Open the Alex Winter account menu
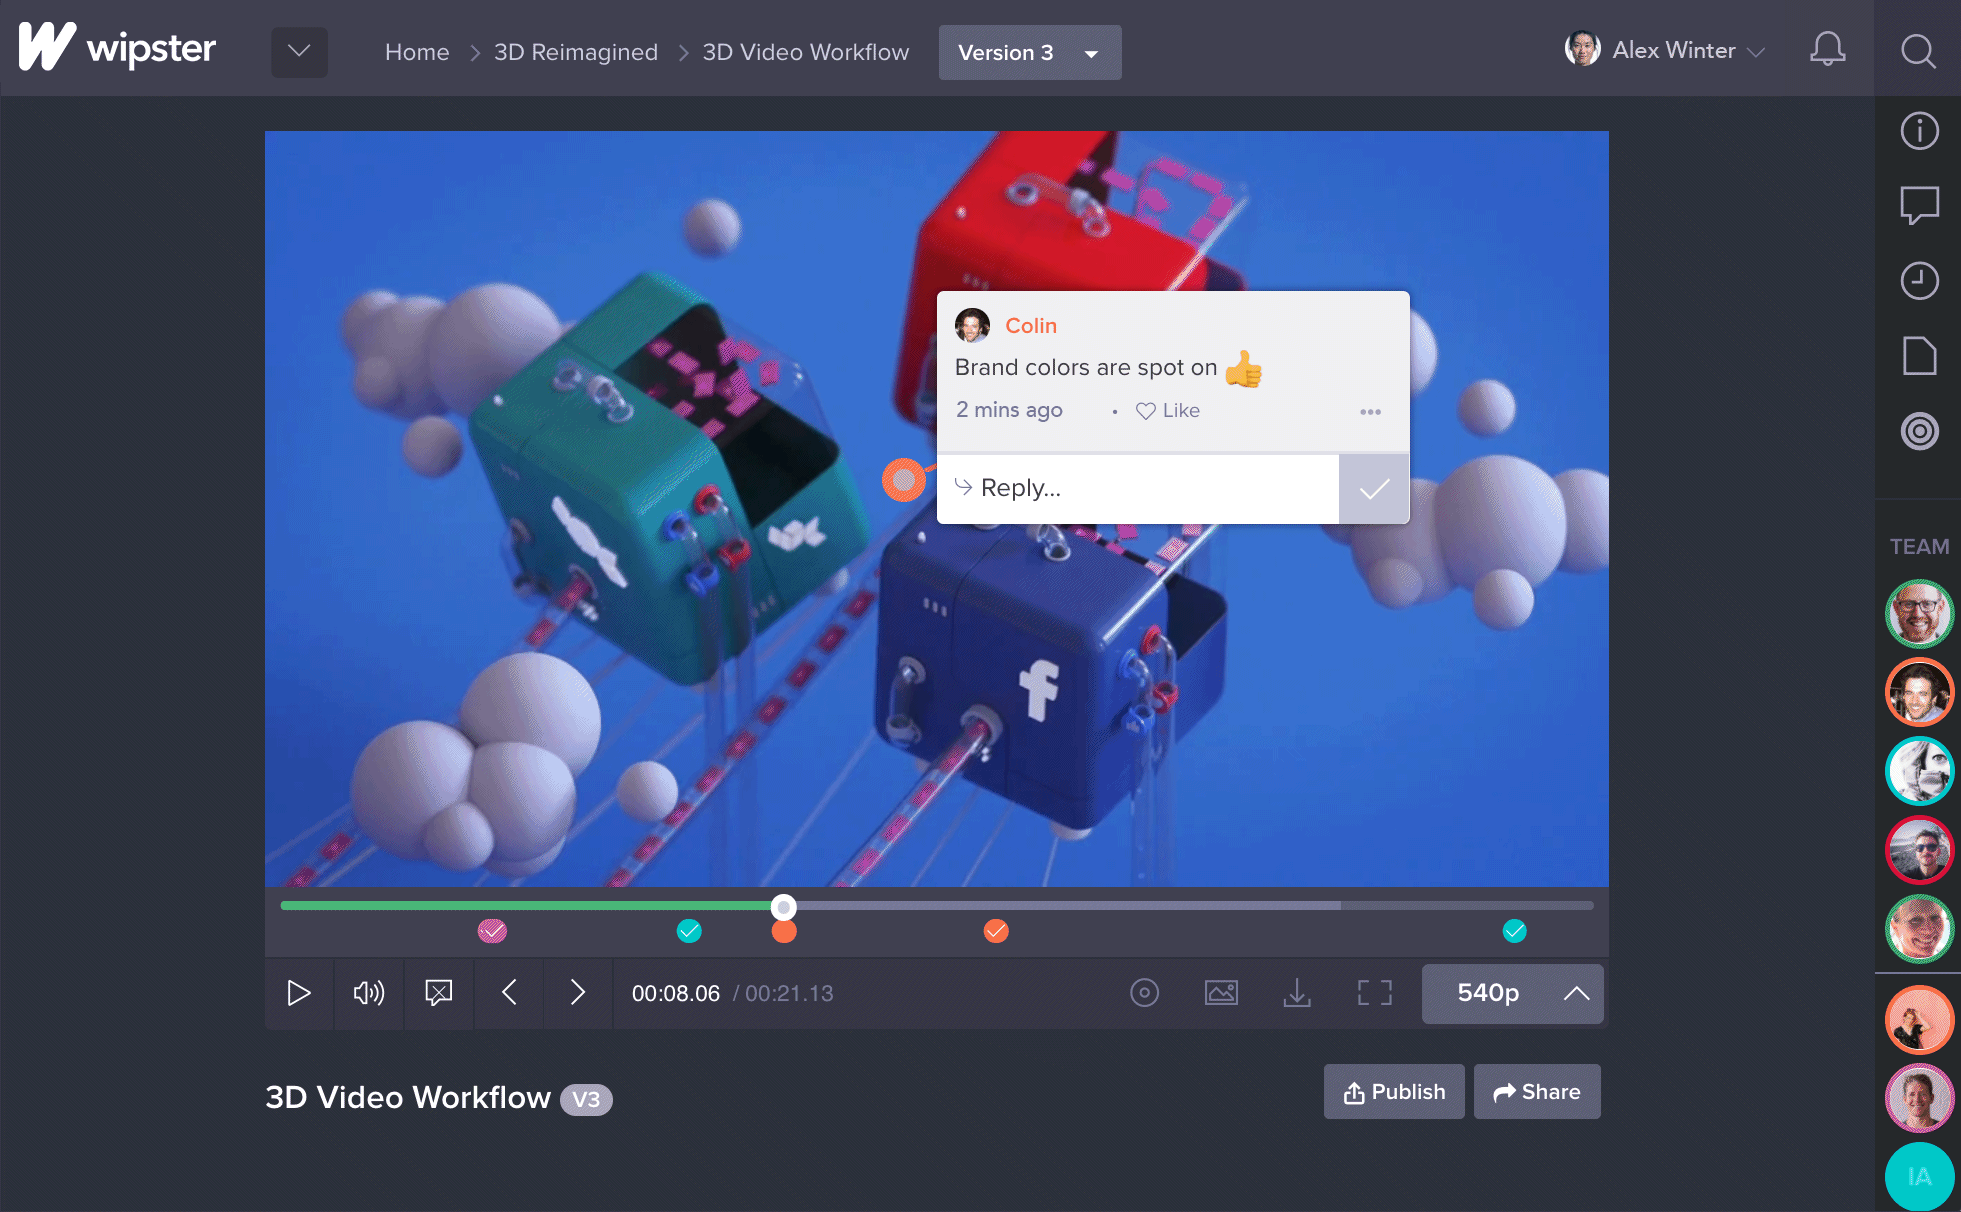1961x1212 pixels. tap(1665, 50)
